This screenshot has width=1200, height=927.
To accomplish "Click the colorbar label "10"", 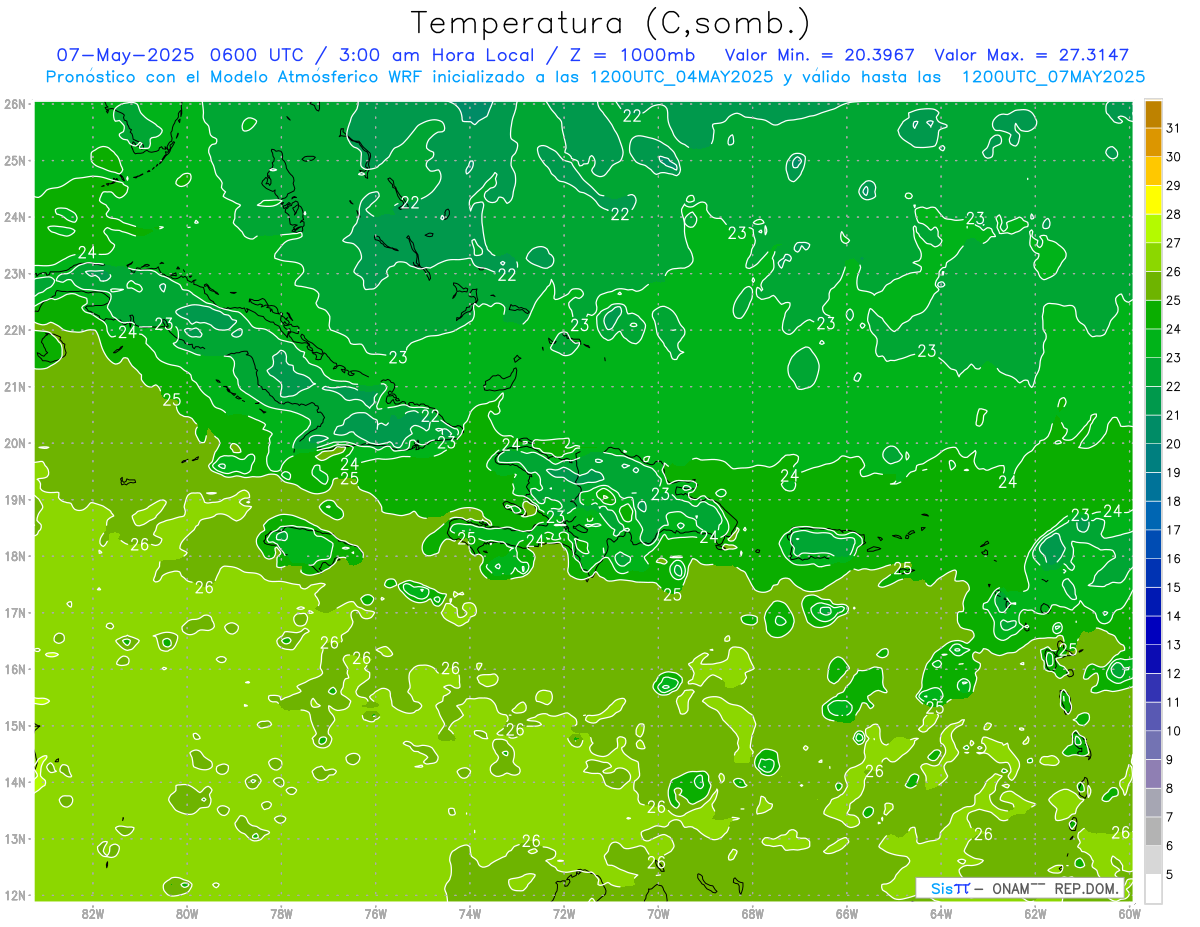I will click(x=1174, y=730).
